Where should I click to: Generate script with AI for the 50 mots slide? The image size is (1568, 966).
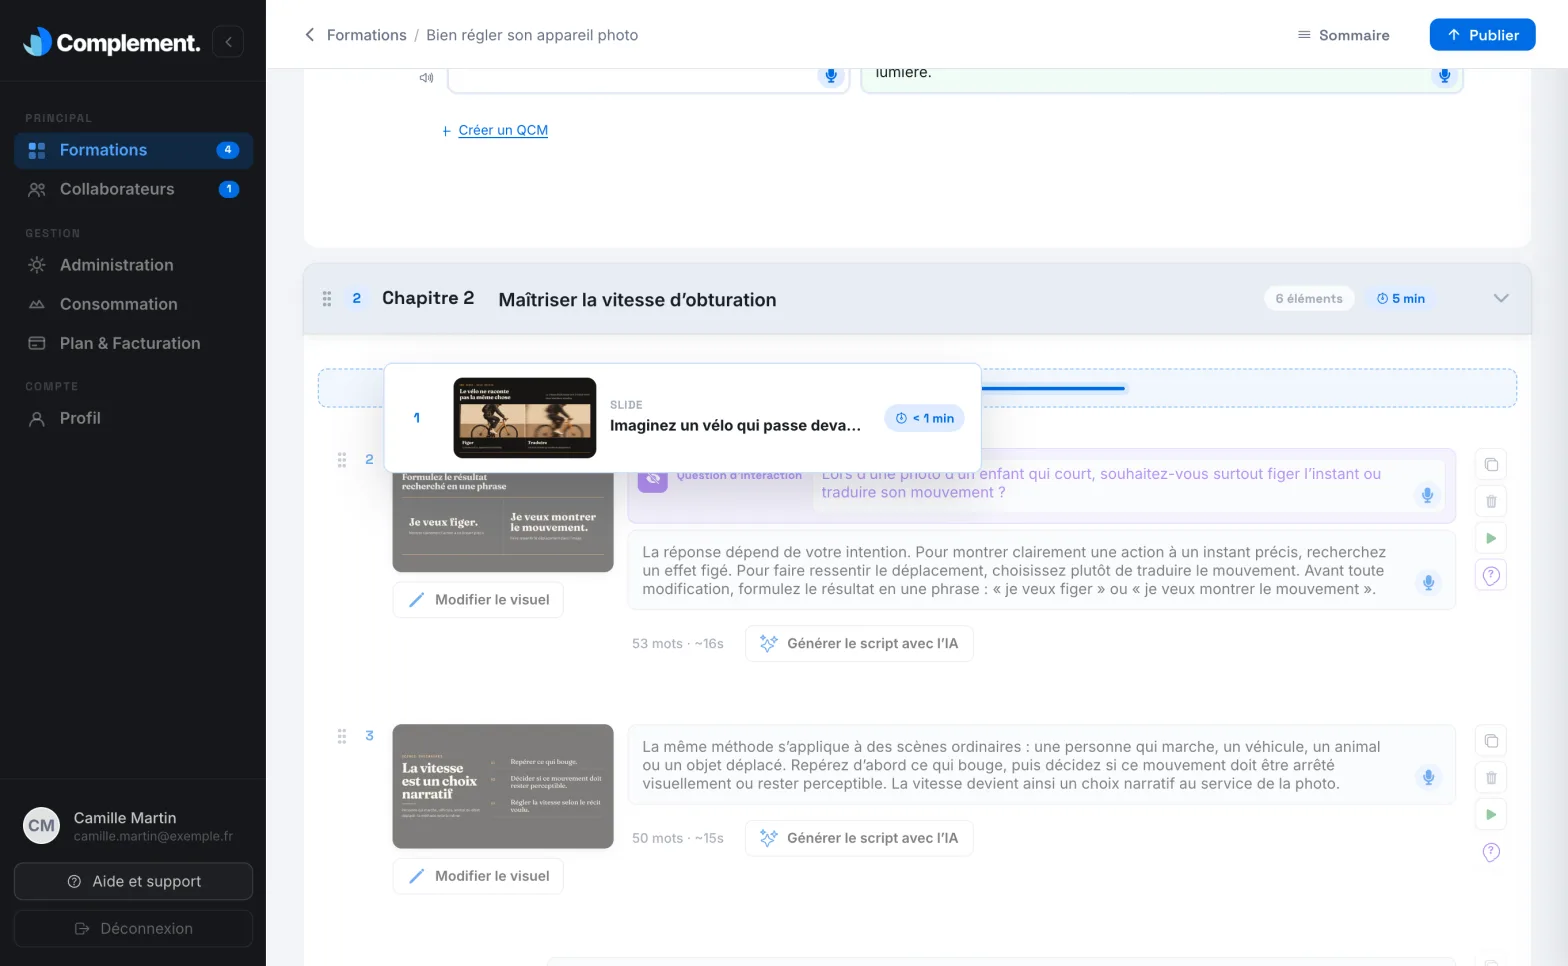(x=859, y=838)
